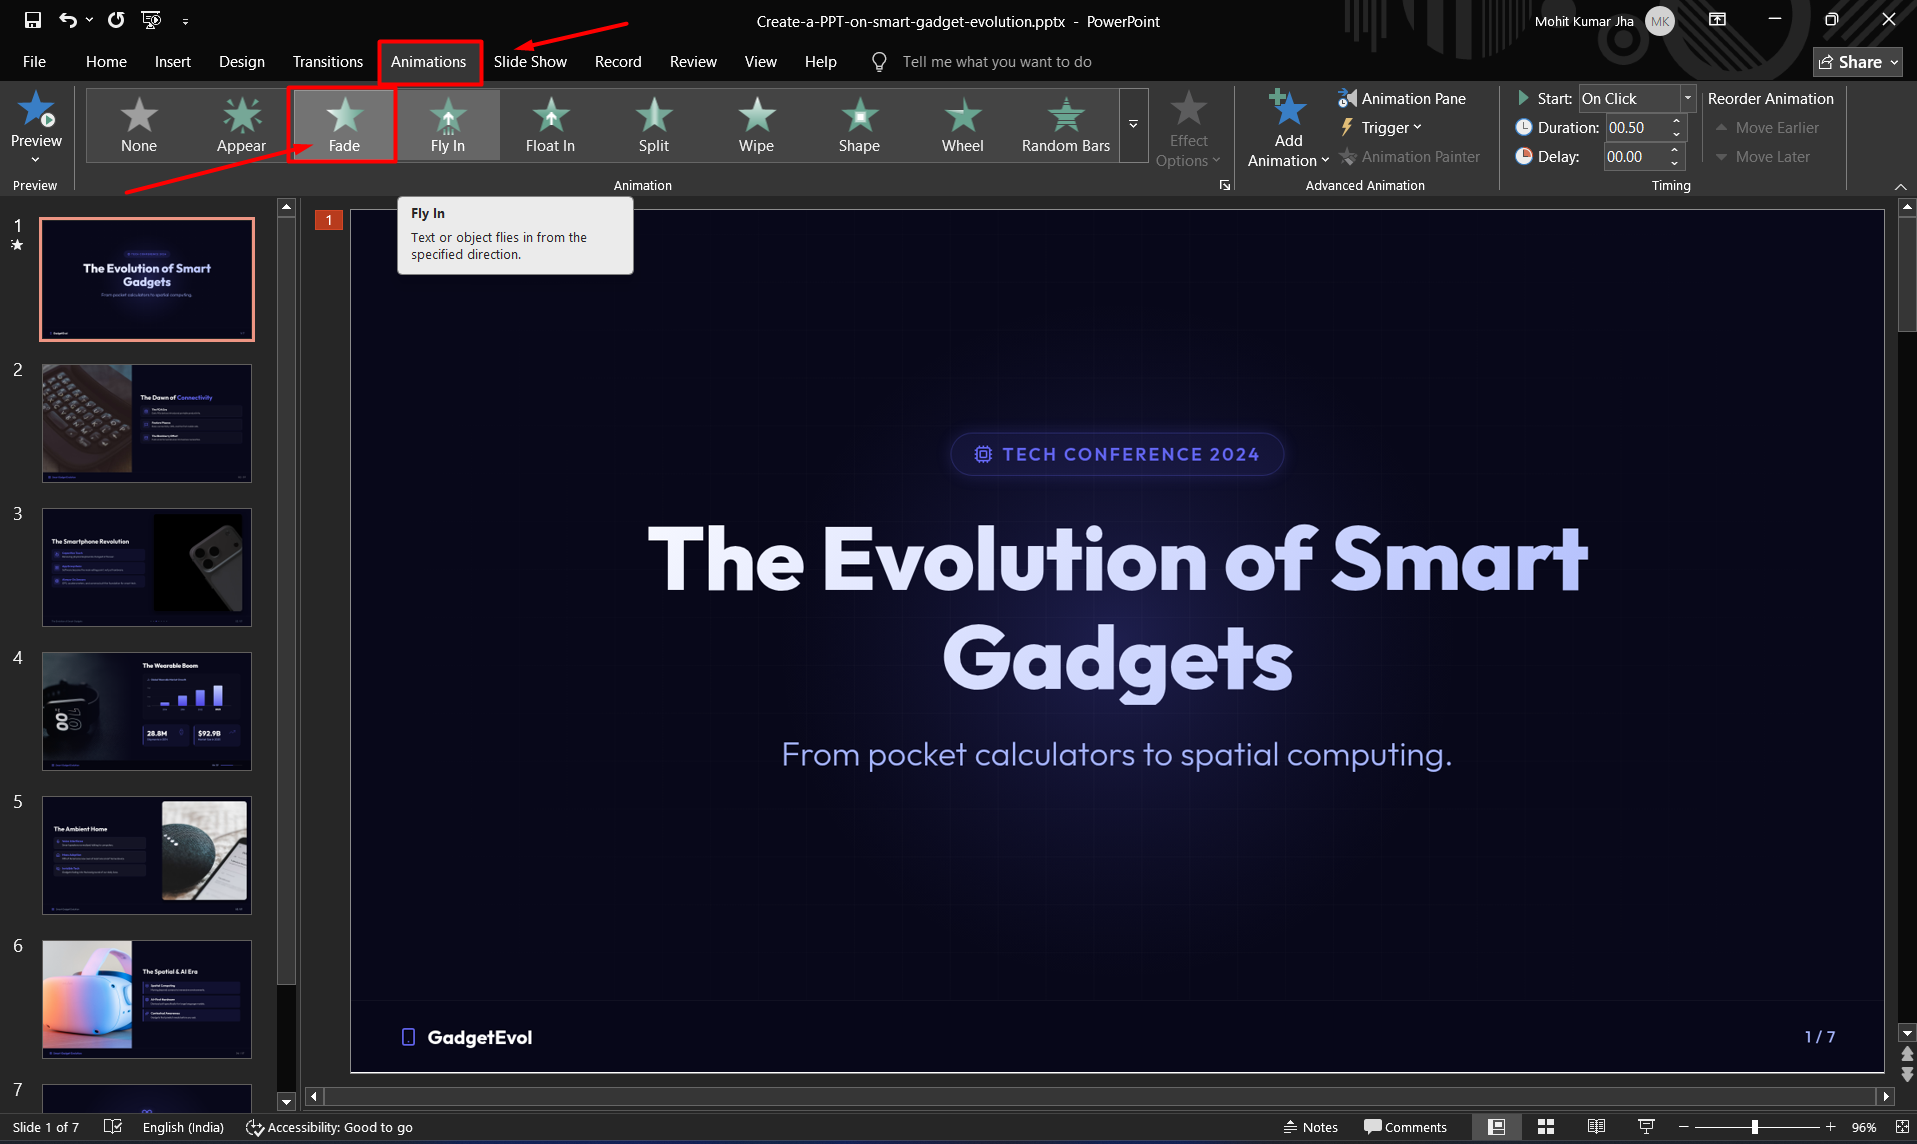Save the presentation from Quick Access toolbar
Image resolution: width=1917 pixels, height=1144 pixels.
click(33, 20)
